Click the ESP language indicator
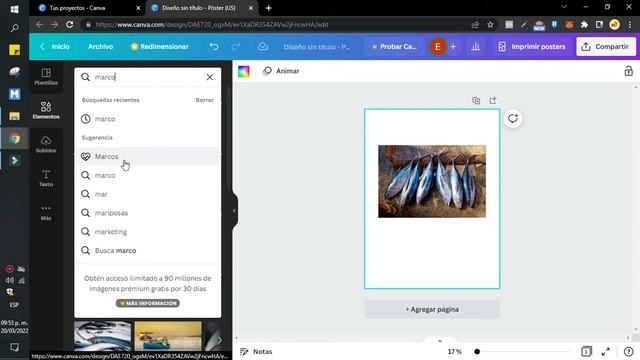This screenshot has height=360, width=640. 14,305
